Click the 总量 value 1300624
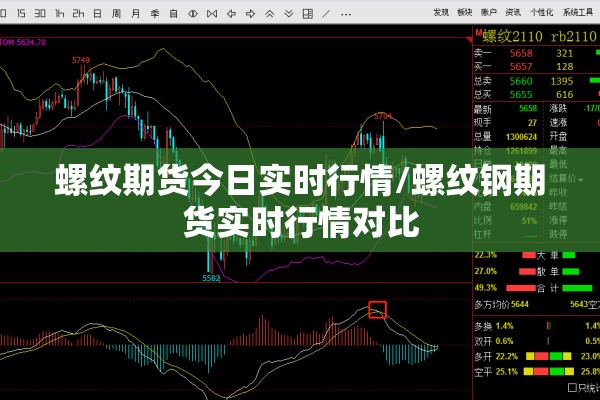 (521, 137)
